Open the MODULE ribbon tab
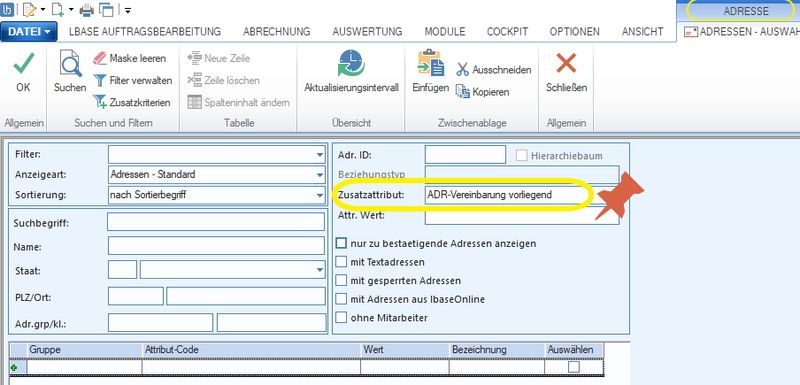Screen dimensions: 800x385 click(445, 32)
